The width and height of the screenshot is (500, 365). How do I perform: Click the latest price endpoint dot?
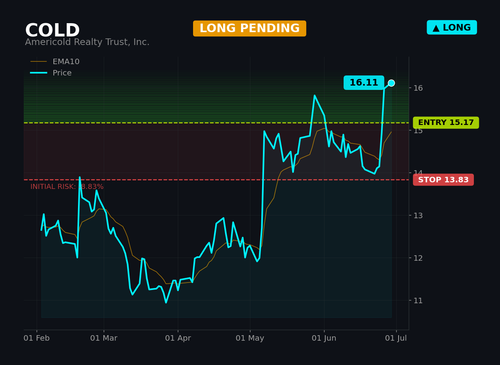pyautogui.click(x=391, y=83)
